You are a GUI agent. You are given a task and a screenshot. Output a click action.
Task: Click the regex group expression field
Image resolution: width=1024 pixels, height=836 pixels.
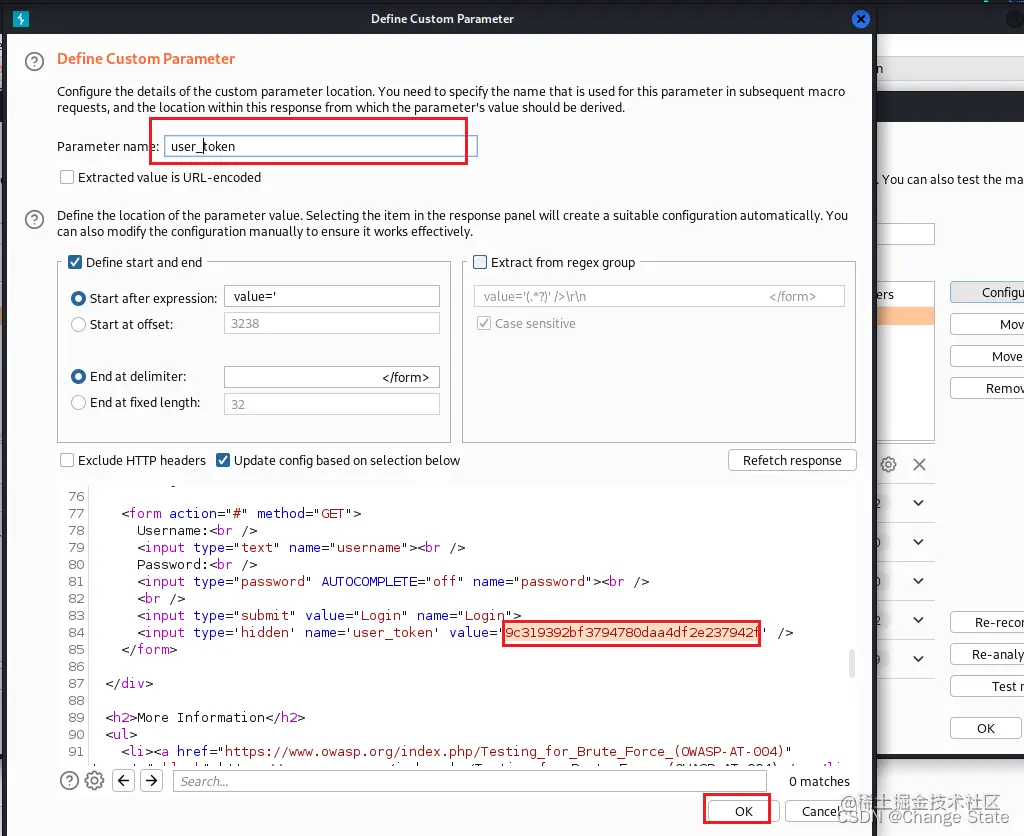[659, 297]
